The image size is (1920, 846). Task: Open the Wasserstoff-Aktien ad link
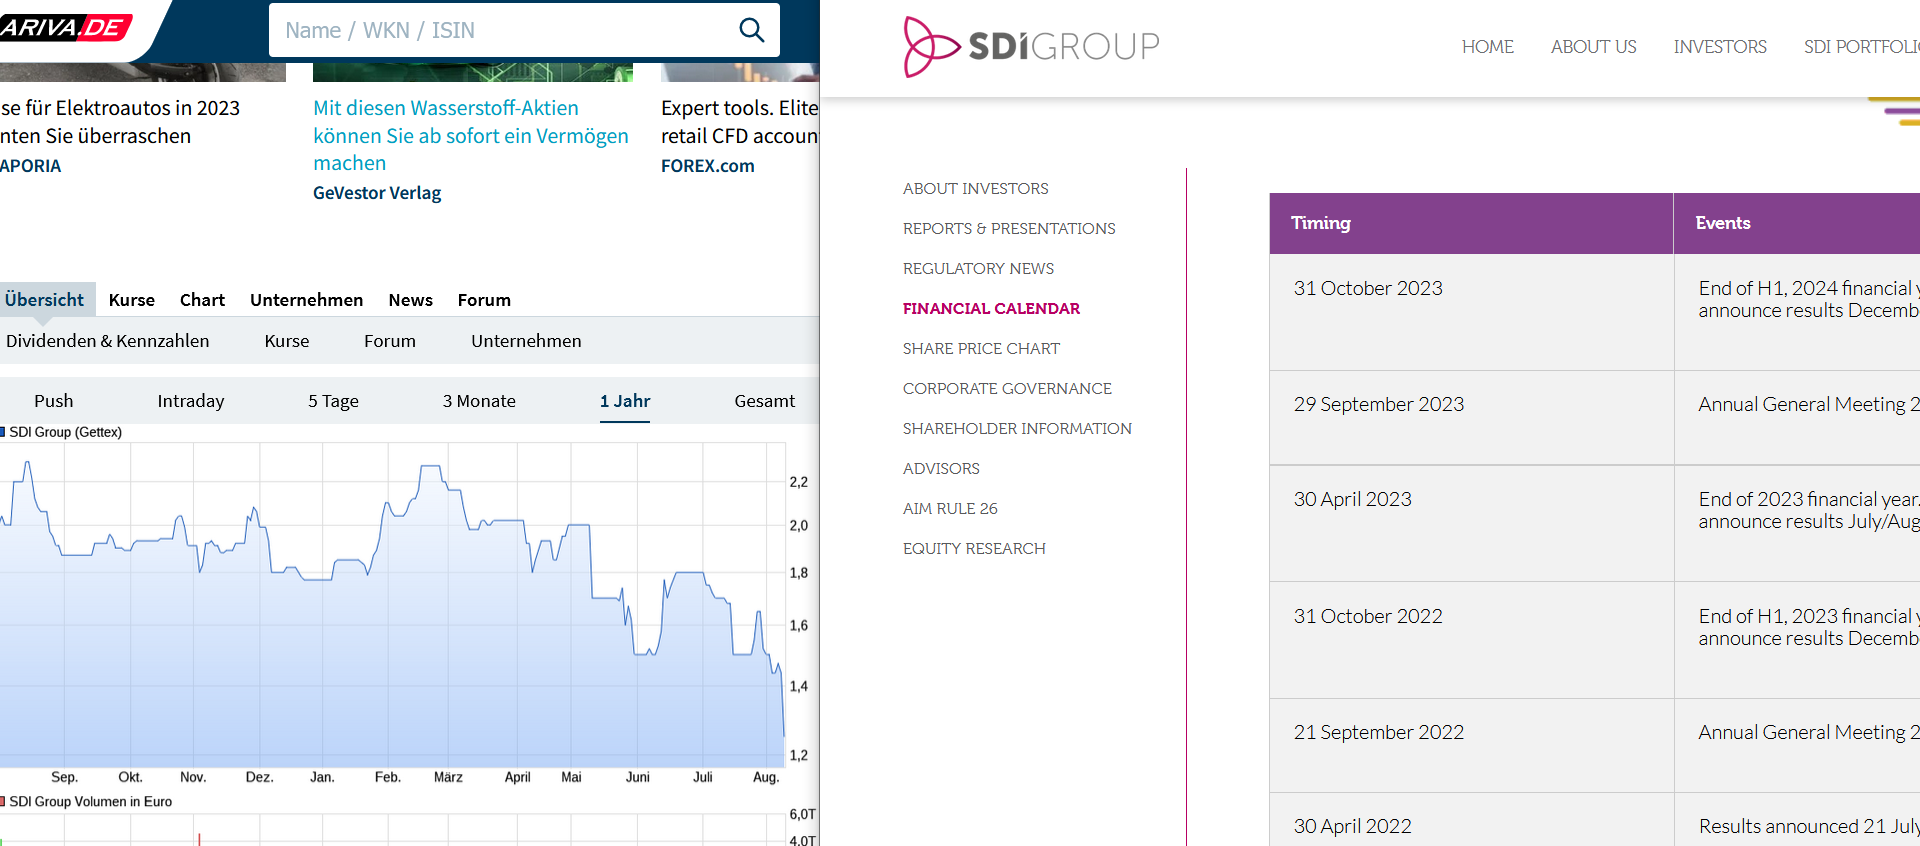(470, 135)
